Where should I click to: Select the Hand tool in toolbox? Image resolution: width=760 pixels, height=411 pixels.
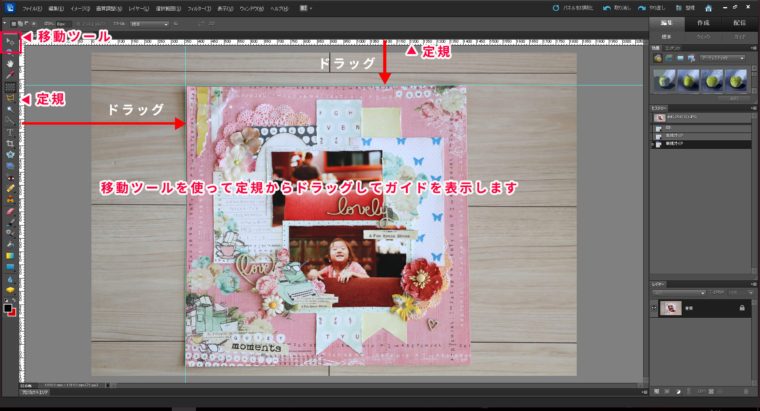[9, 62]
